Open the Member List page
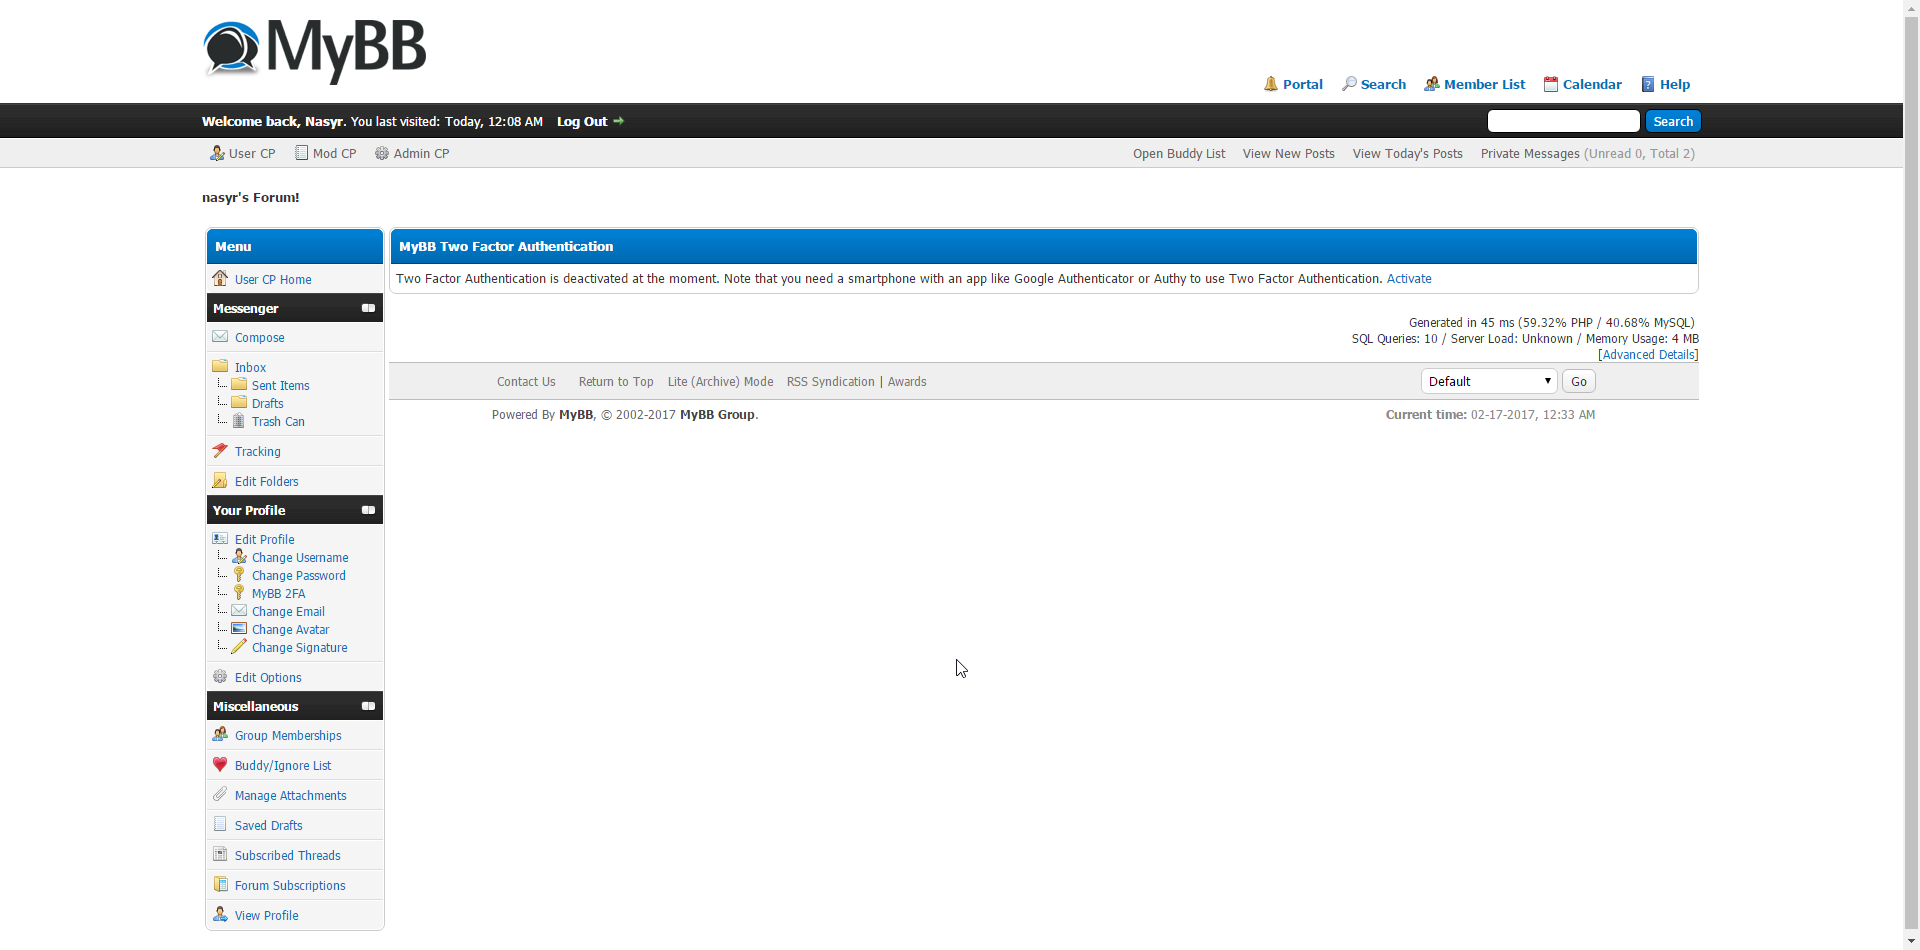The image size is (1920, 950). (1484, 84)
